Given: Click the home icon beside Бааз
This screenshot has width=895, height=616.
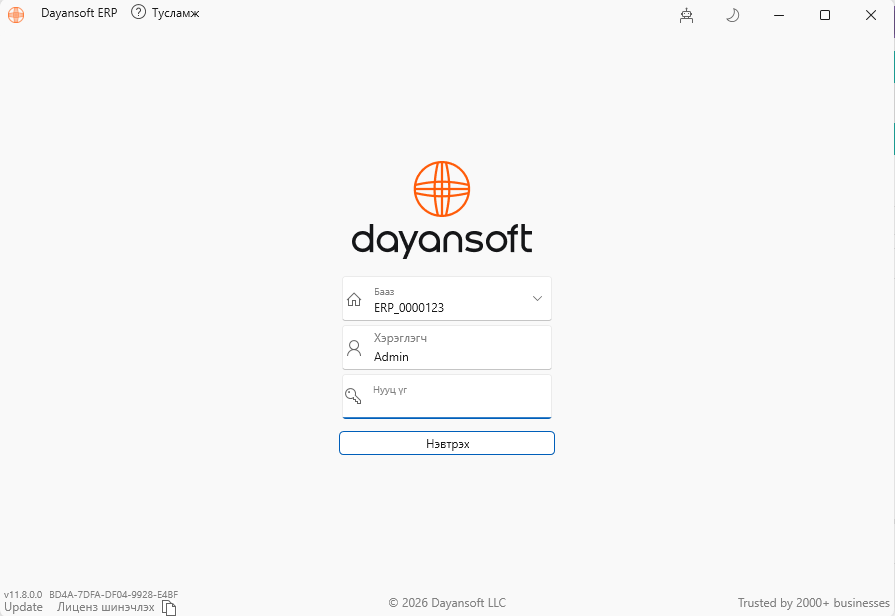Looking at the screenshot, I should click(354, 299).
